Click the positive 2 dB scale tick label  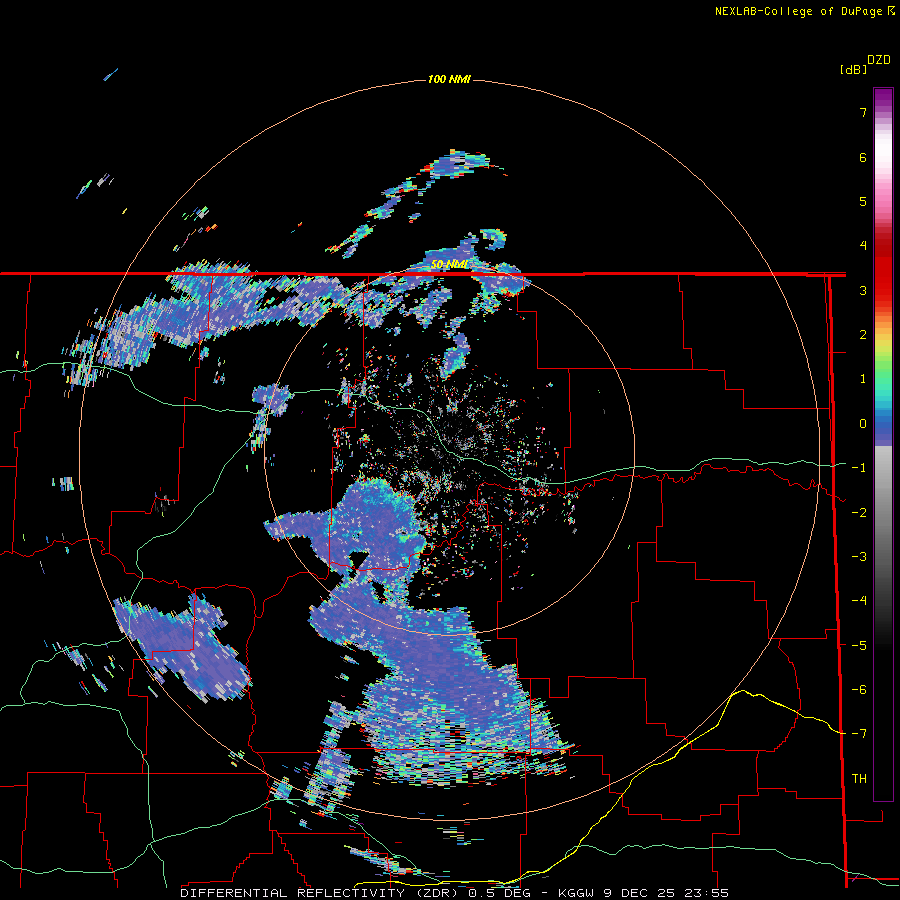point(863,335)
